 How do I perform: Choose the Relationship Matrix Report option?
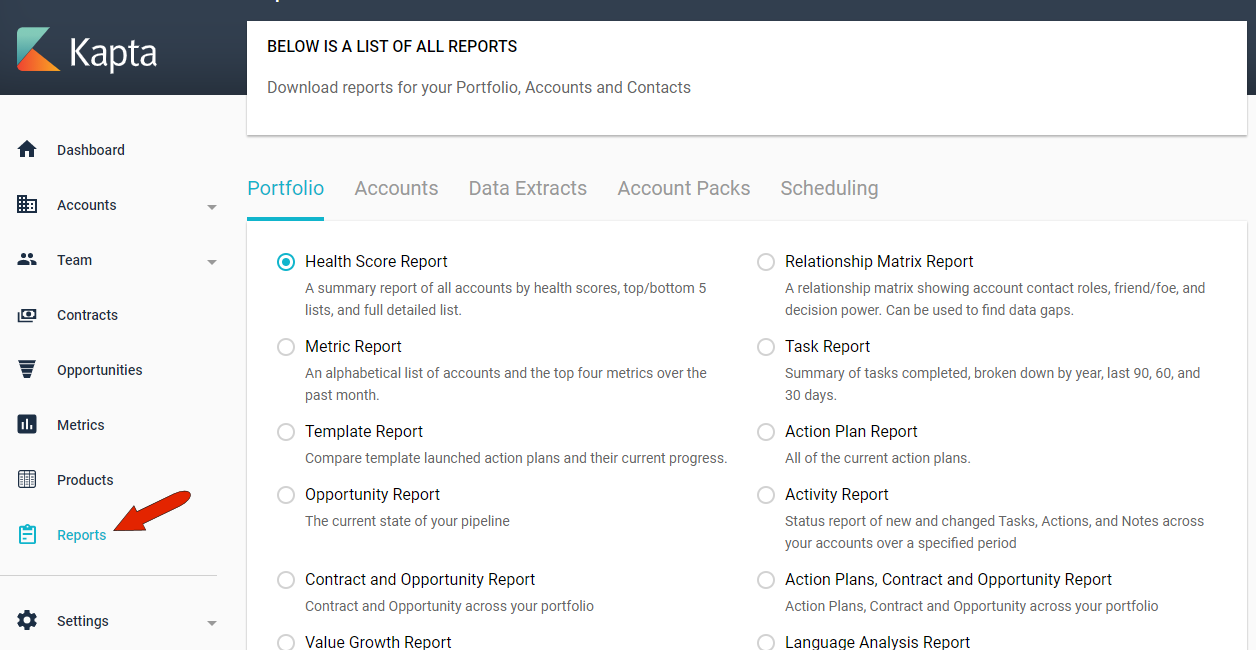[x=766, y=262]
